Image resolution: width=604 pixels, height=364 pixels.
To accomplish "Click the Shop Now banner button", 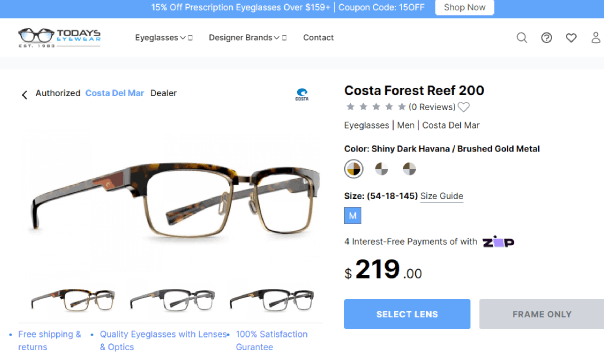I will 464,7.
